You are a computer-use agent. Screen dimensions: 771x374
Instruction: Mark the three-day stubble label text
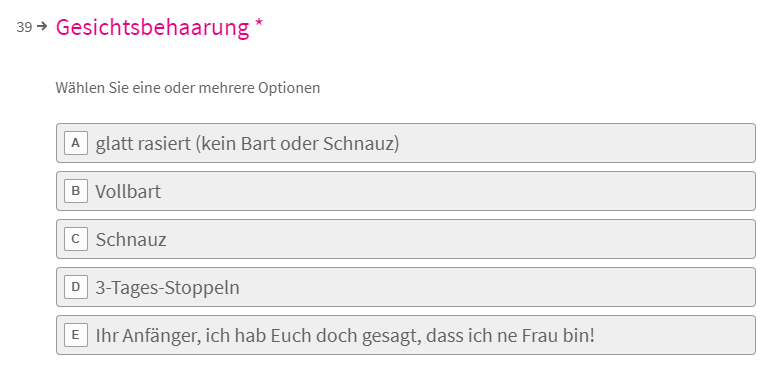click(x=167, y=288)
